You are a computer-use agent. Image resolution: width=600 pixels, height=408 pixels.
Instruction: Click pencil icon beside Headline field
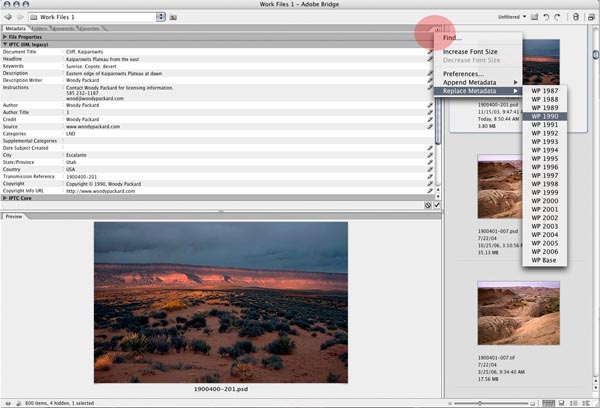pos(430,58)
